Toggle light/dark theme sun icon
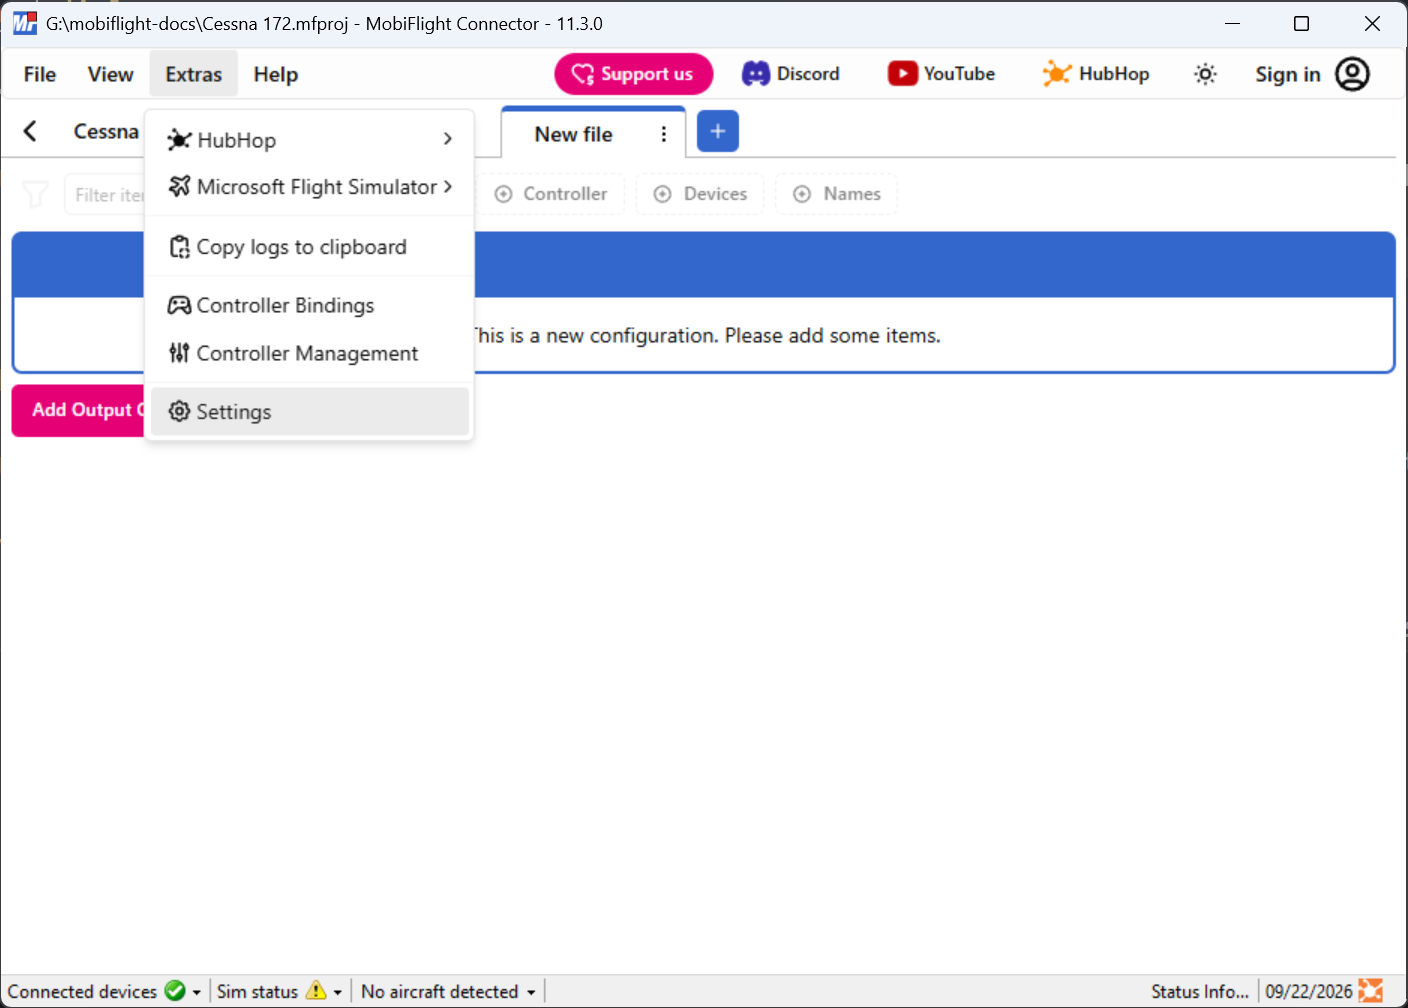This screenshot has height=1008, width=1408. [1206, 74]
